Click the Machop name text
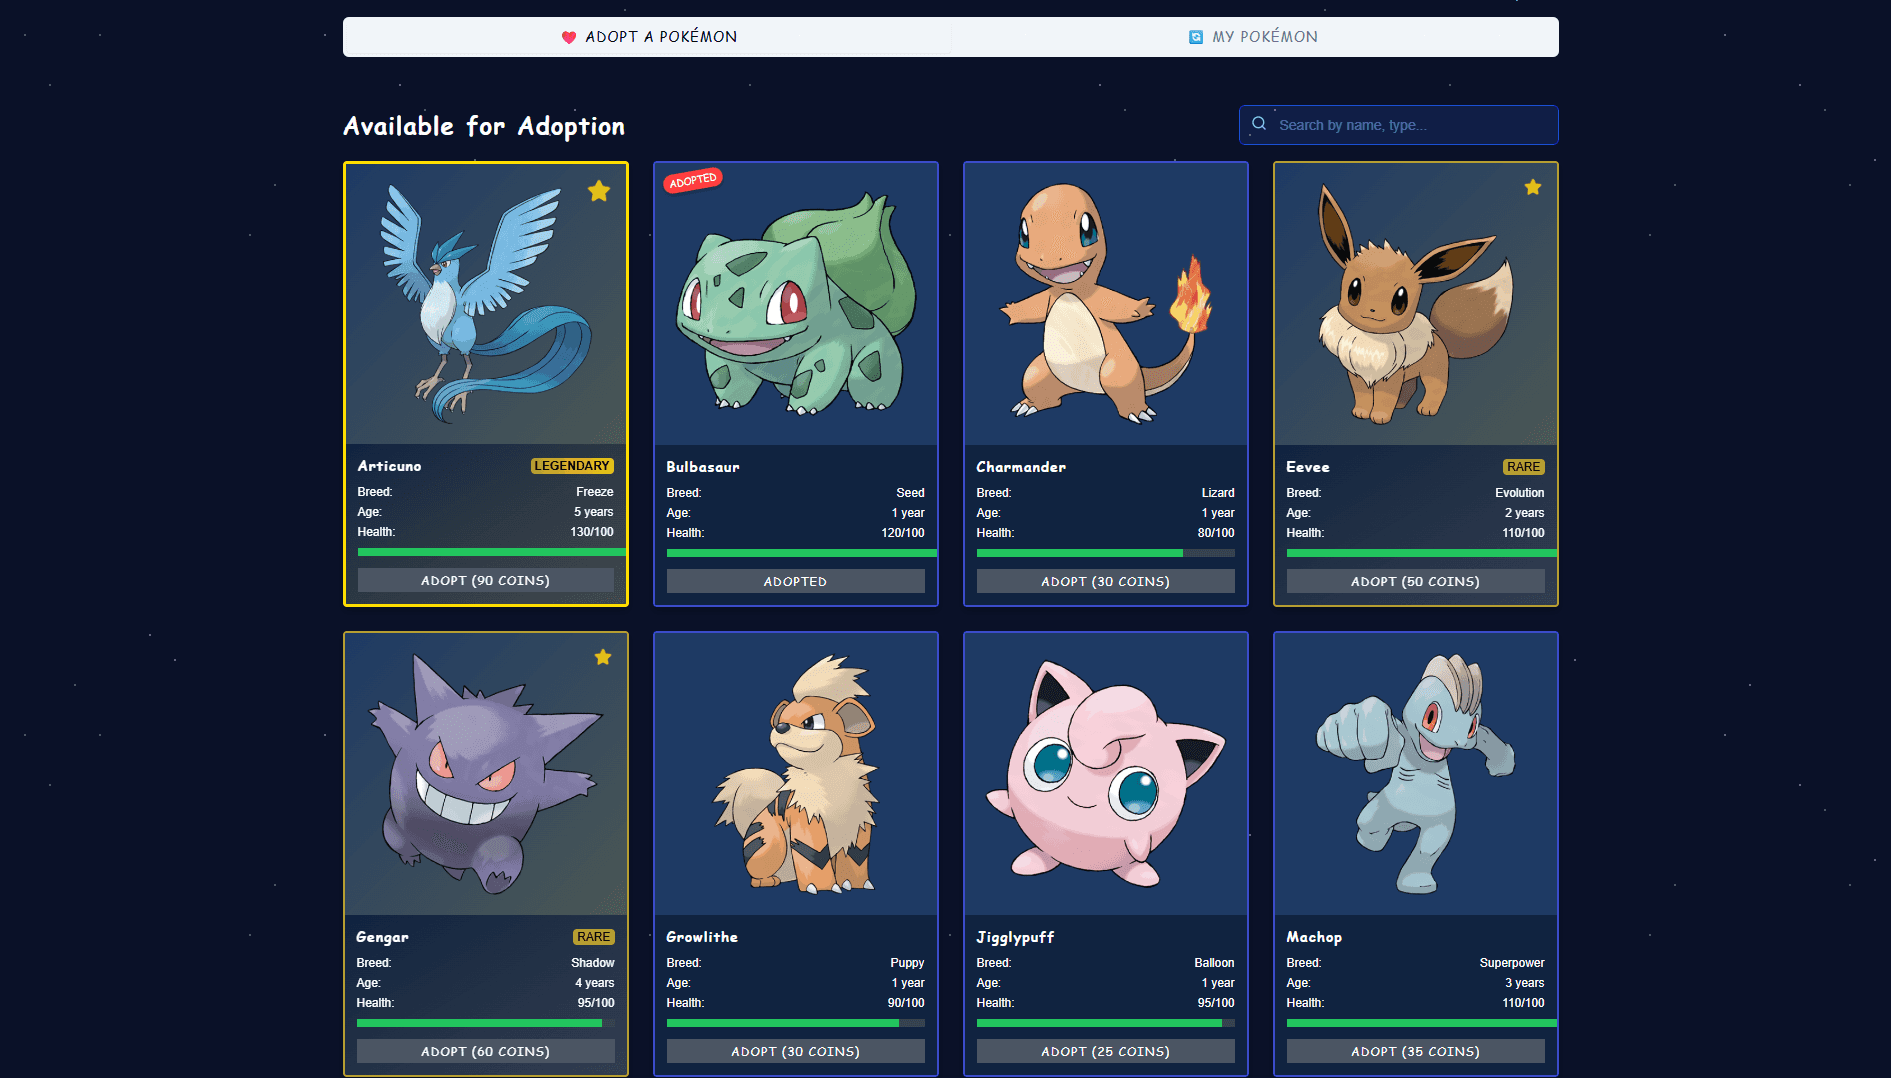This screenshot has height=1078, width=1891. [1314, 937]
